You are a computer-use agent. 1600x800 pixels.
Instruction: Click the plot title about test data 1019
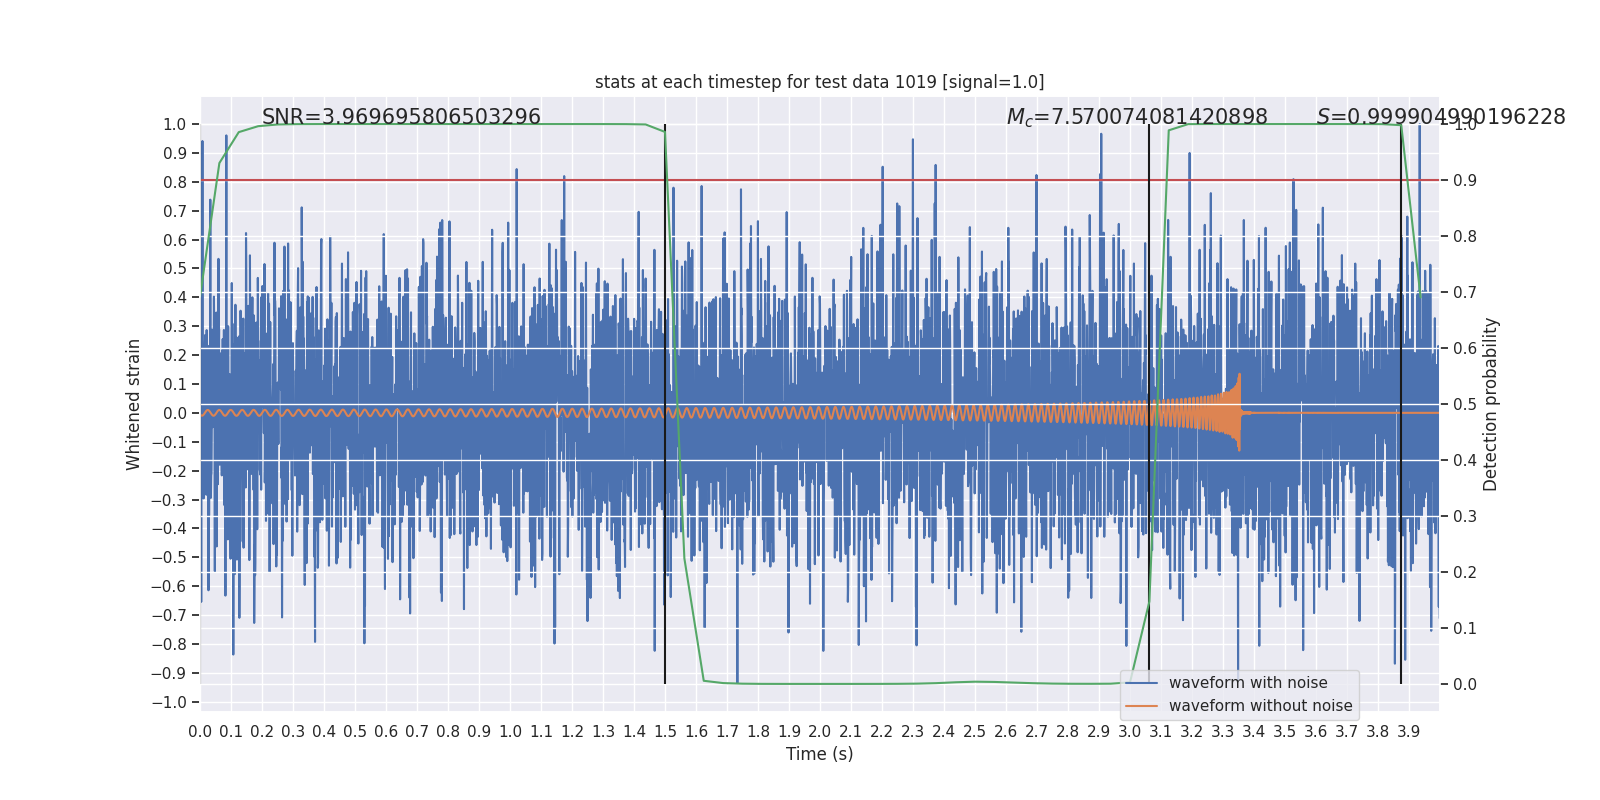point(819,82)
